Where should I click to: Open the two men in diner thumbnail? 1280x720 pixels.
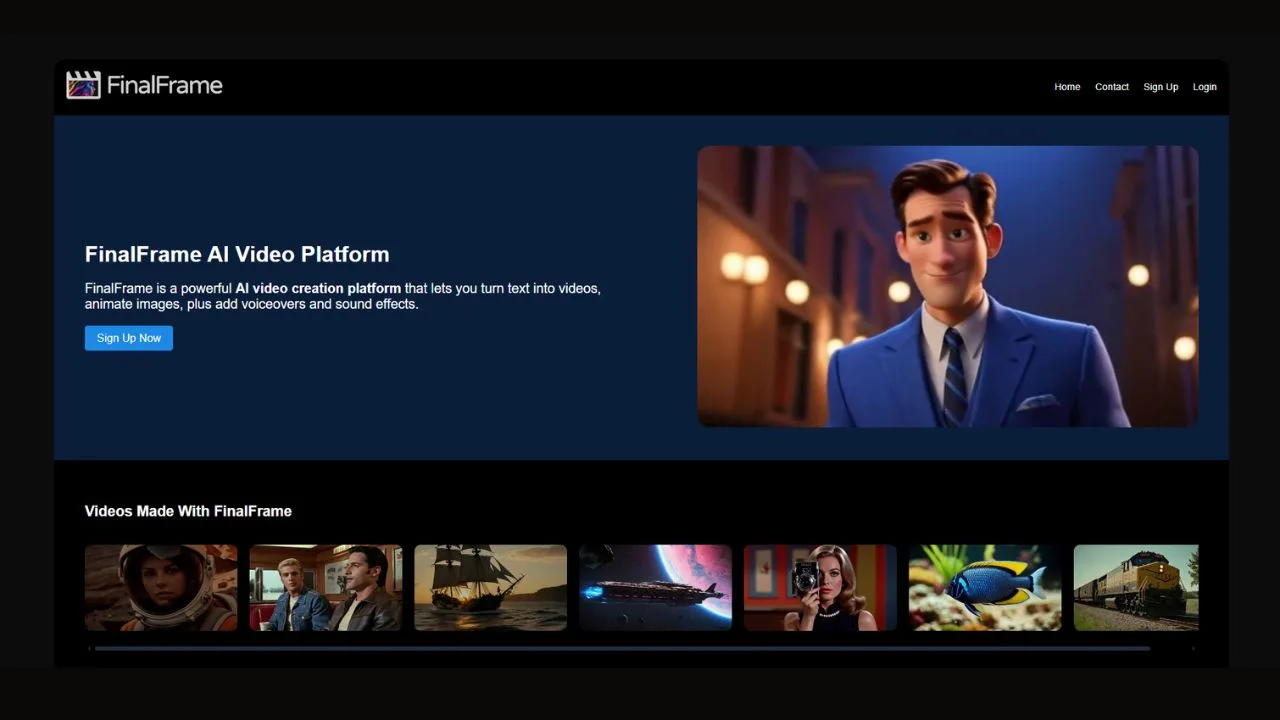point(325,587)
